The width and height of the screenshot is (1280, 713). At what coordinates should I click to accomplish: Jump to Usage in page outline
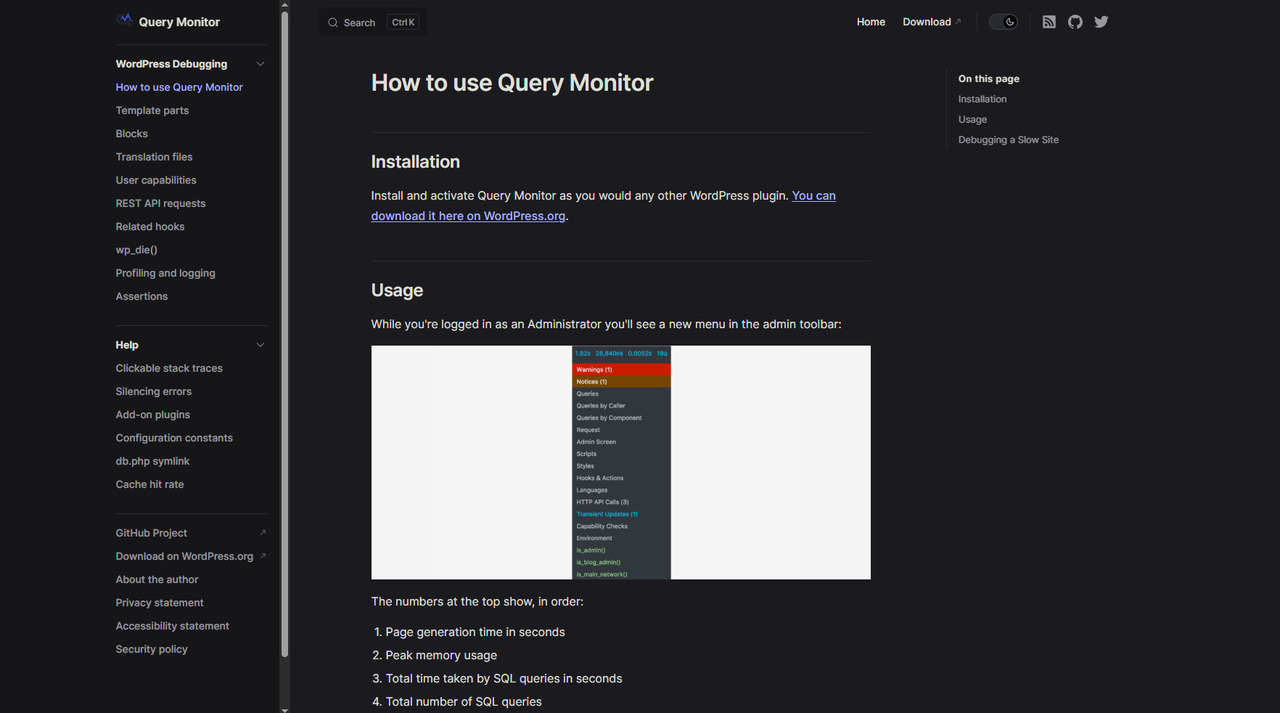click(x=972, y=119)
